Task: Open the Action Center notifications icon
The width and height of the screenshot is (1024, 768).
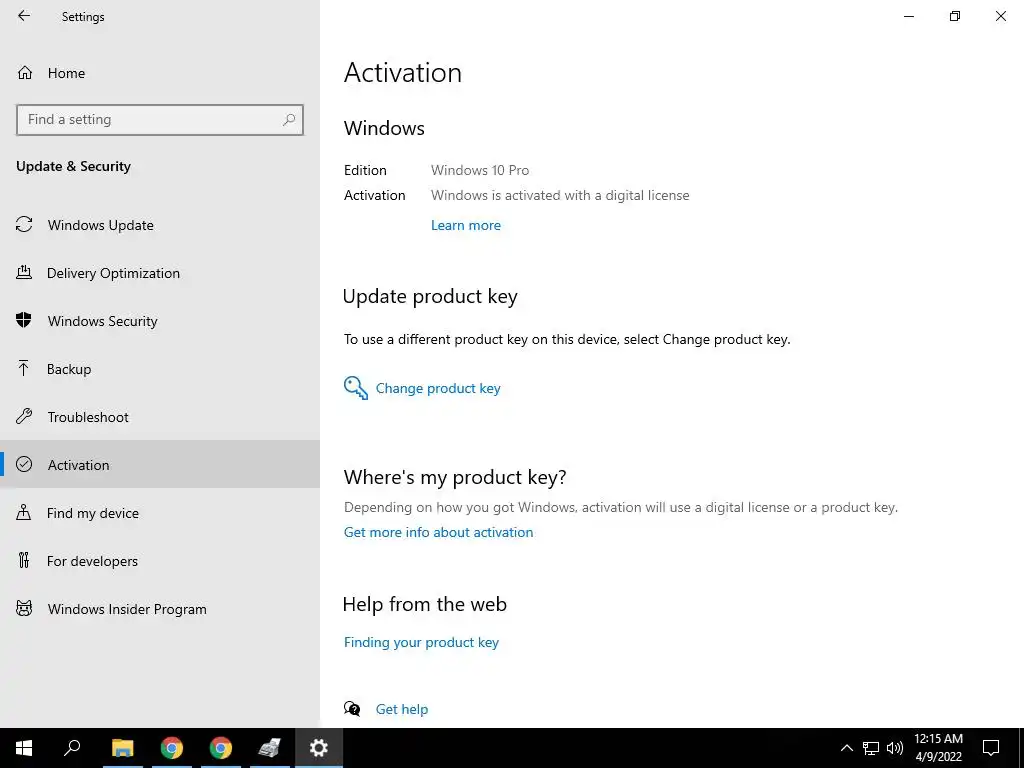Action: [991, 748]
